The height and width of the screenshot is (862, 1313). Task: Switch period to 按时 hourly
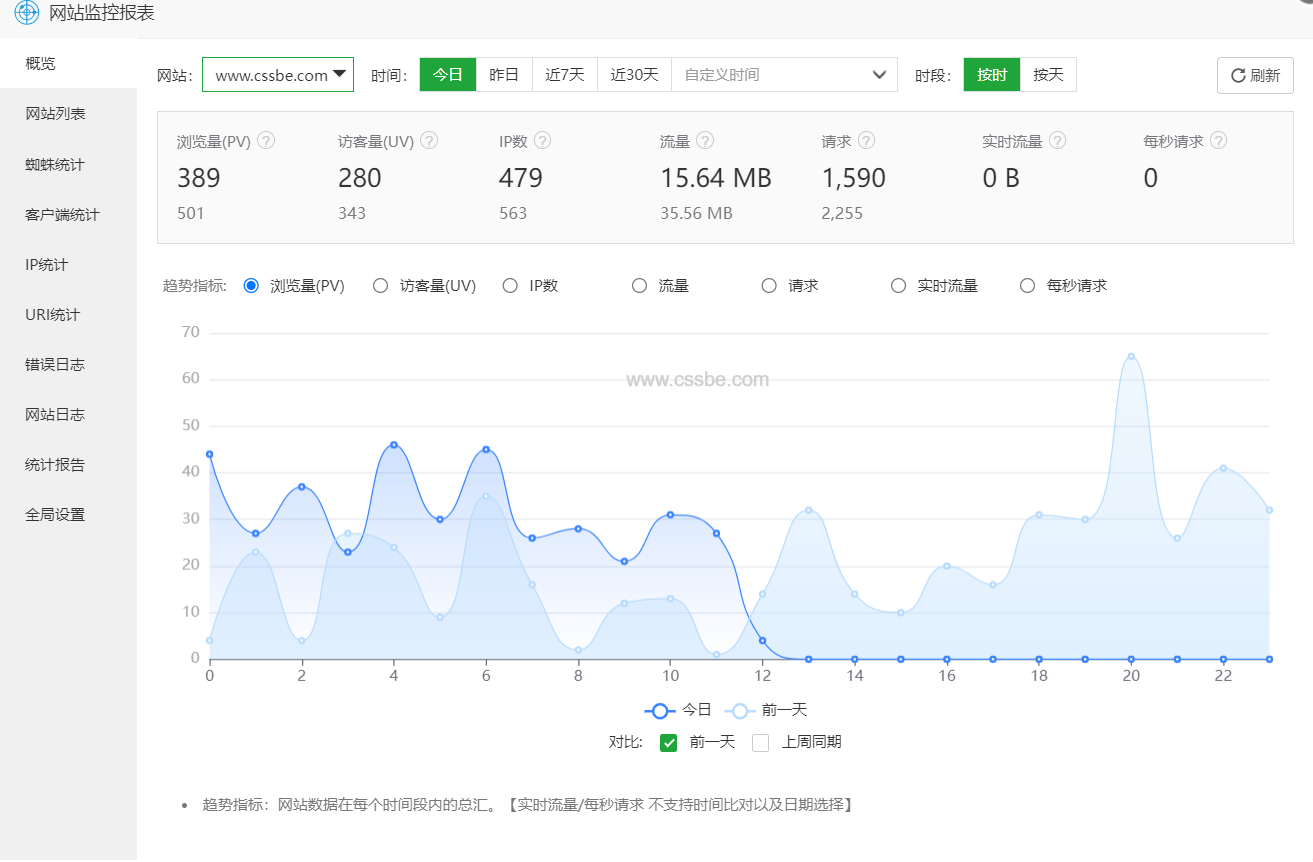992,75
